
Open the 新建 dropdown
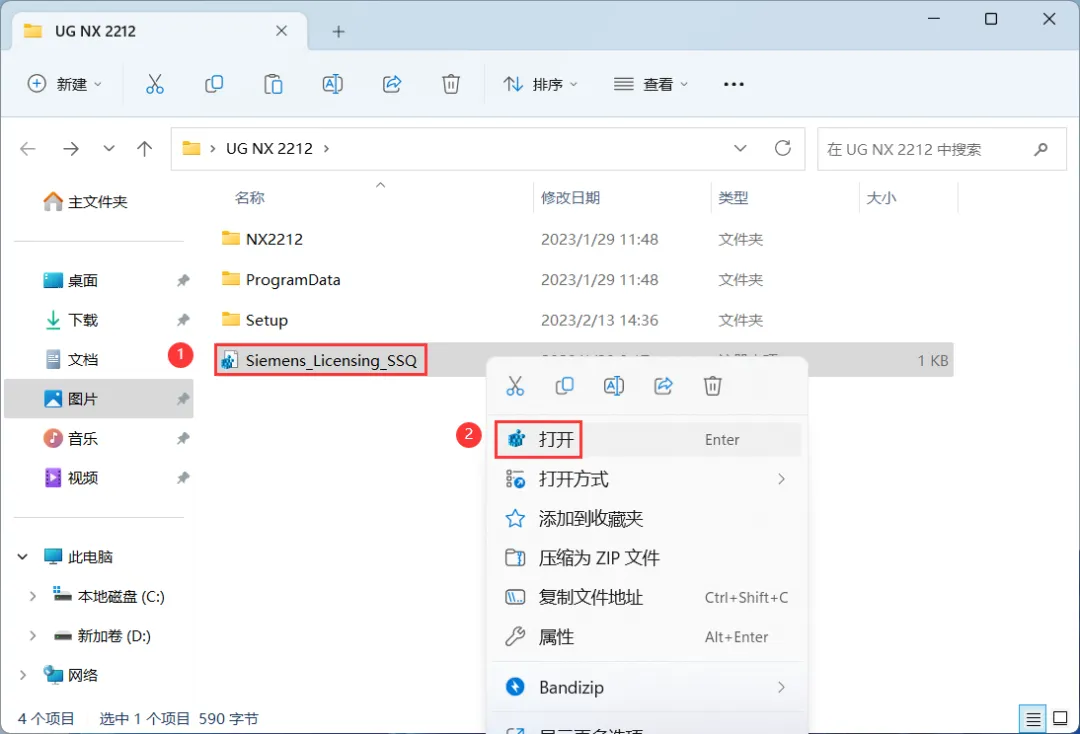[x=65, y=84]
